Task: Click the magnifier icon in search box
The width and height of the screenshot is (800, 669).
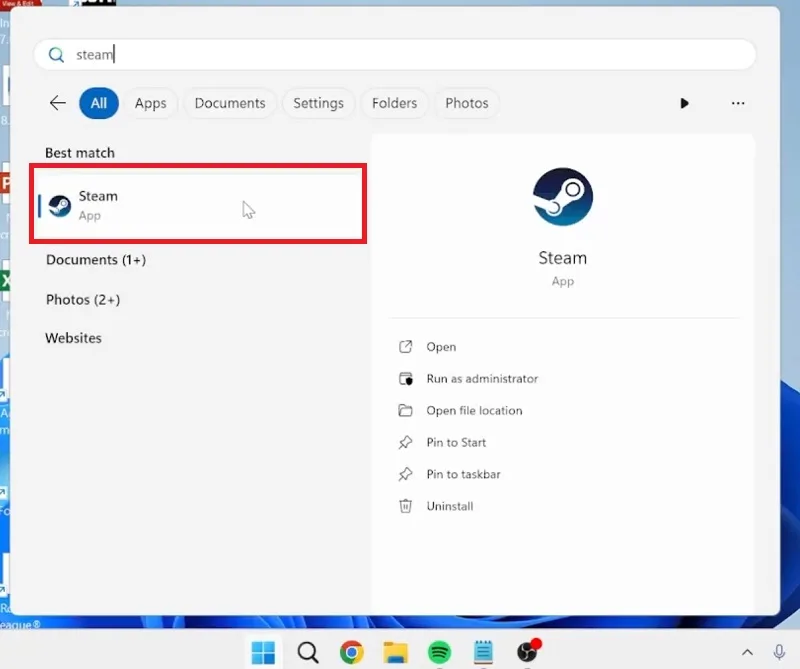Action: 56,55
